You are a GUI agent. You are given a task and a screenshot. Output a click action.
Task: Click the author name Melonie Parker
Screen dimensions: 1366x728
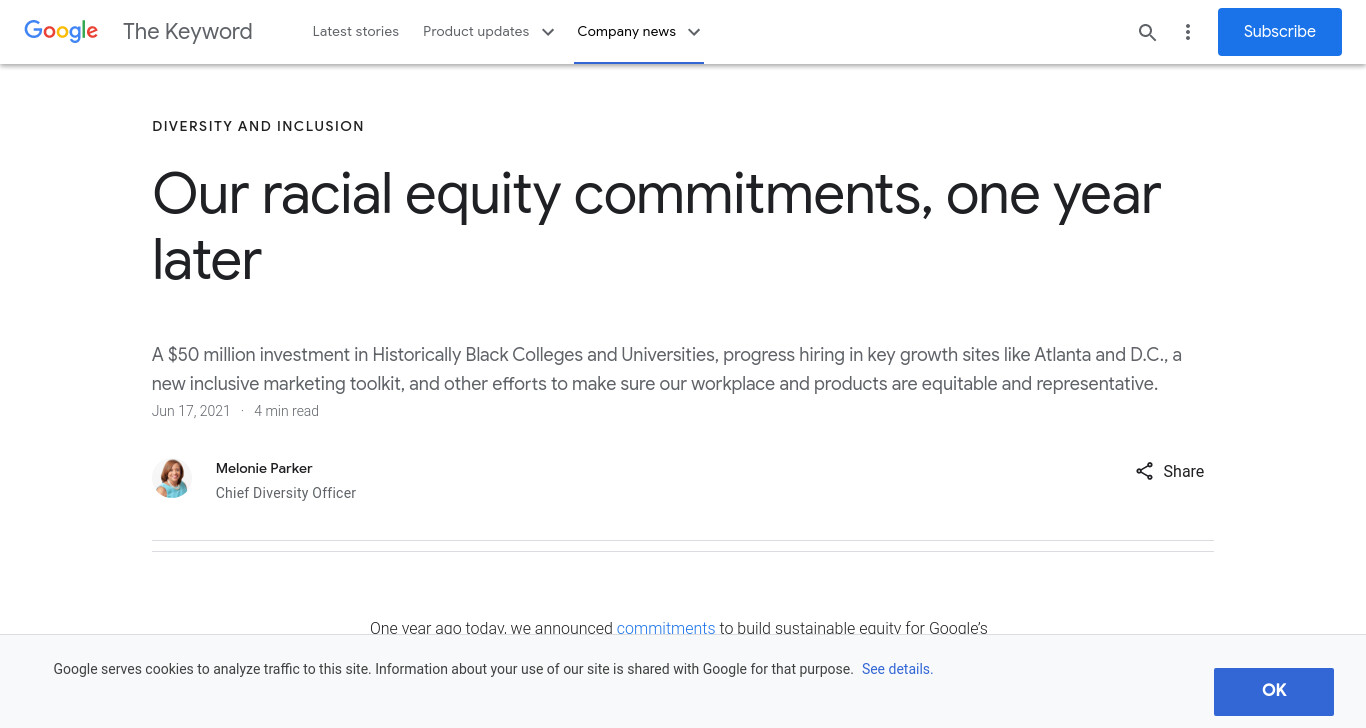[264, 468]
